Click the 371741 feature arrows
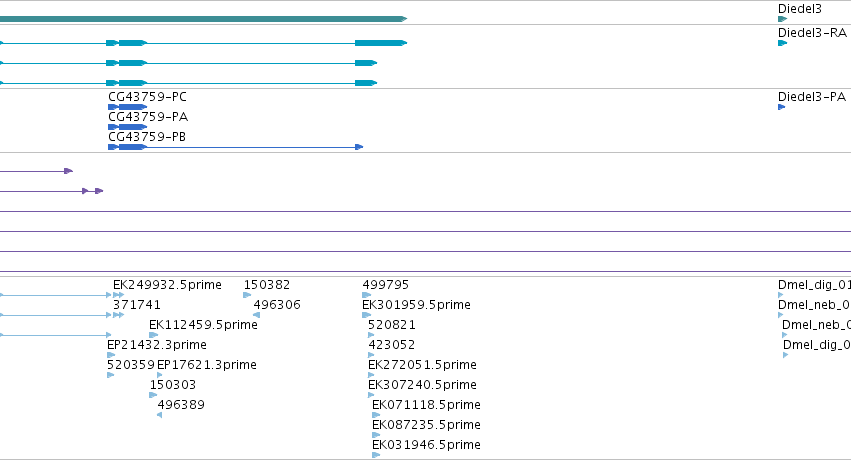 (118, 315)
